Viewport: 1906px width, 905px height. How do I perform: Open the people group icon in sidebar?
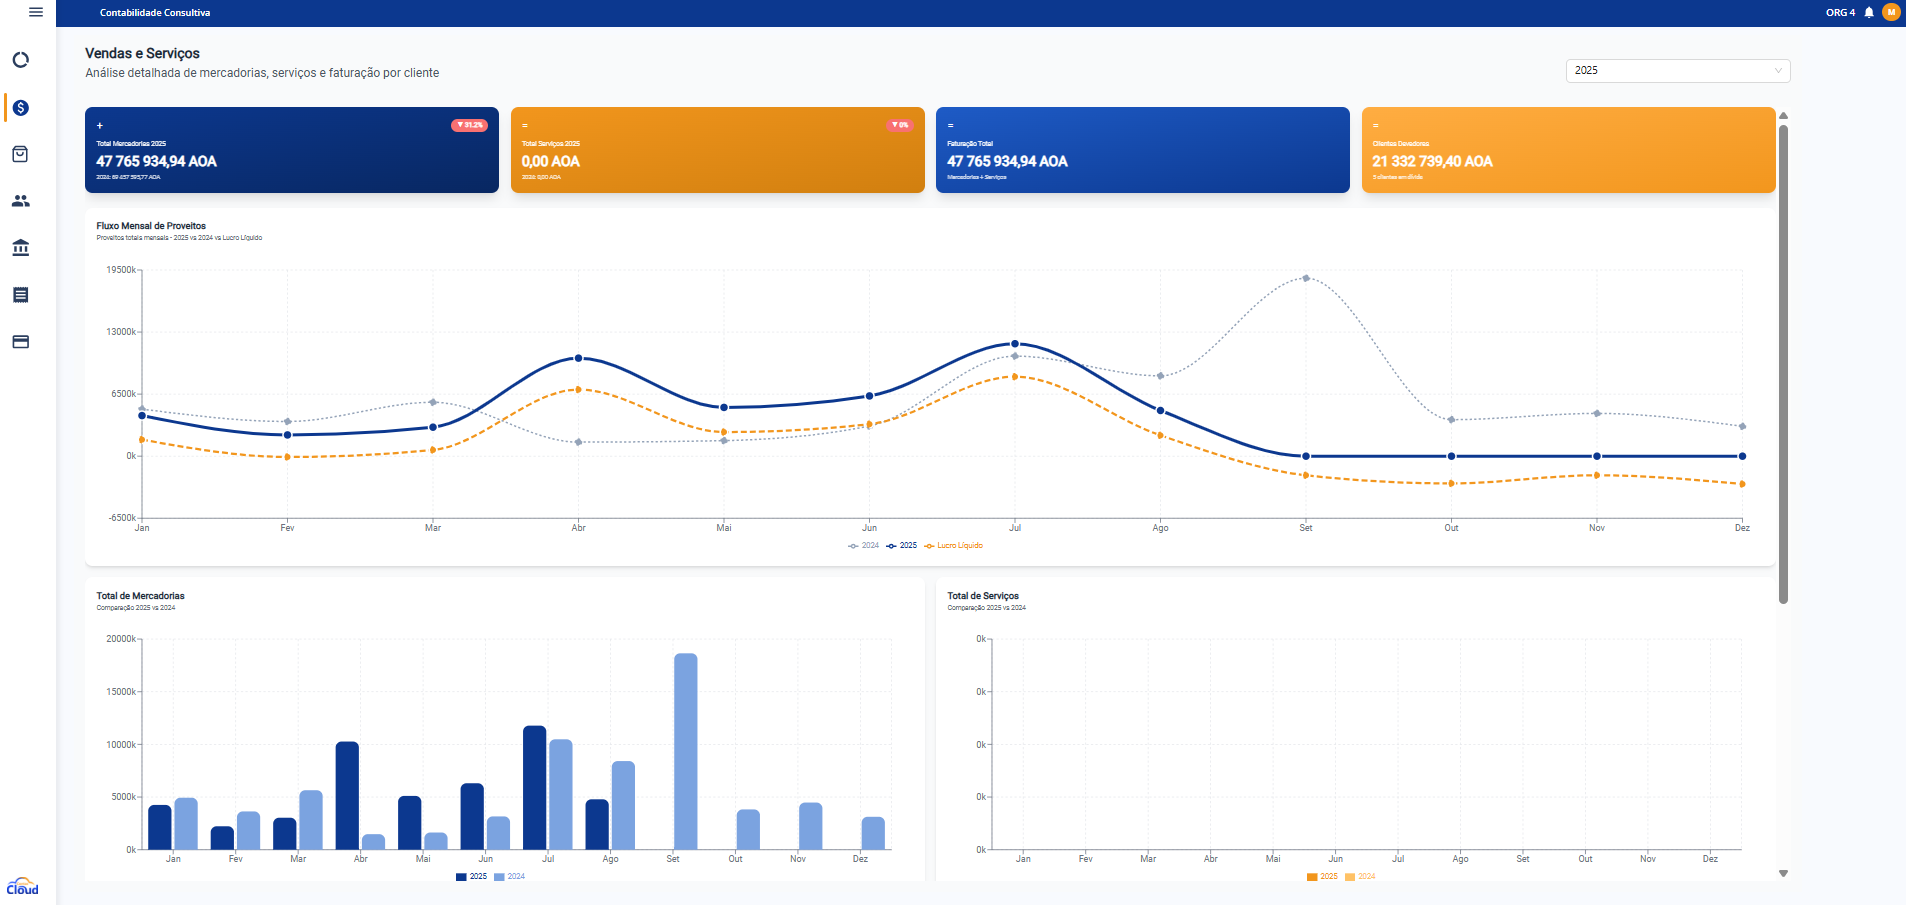pyautogui.click(x=20, y=201)
